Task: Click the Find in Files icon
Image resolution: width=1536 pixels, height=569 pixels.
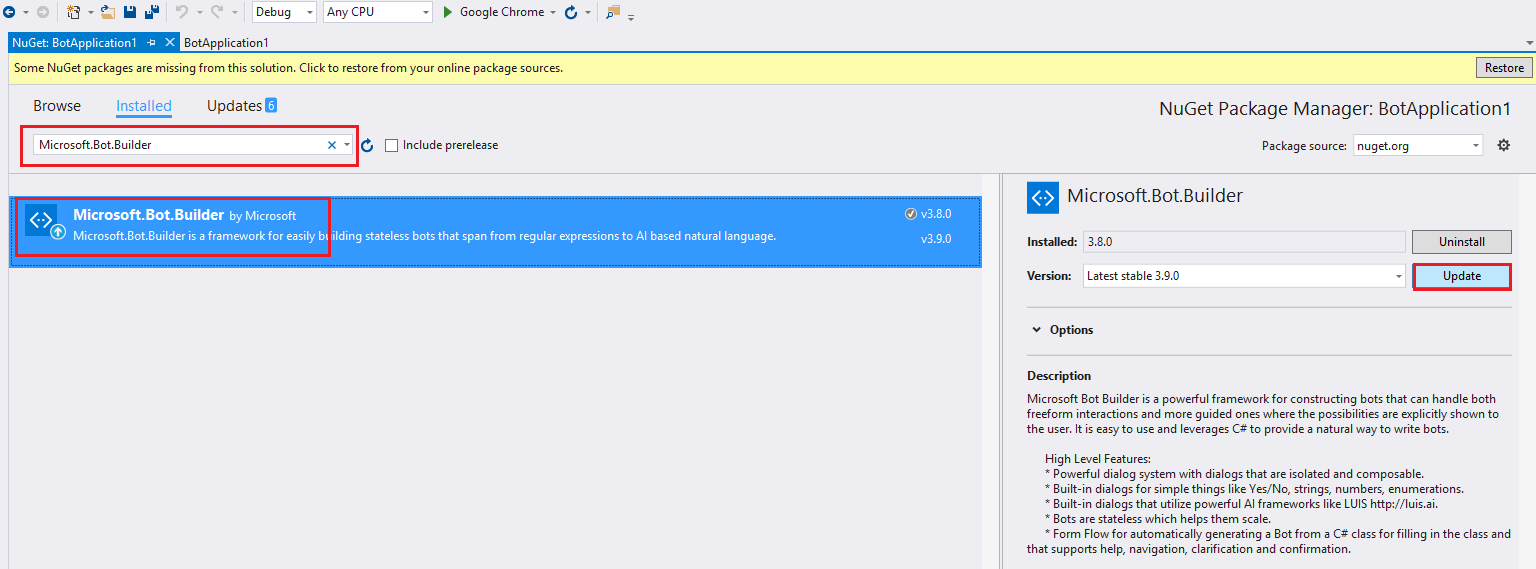Action: coord(613,12)
